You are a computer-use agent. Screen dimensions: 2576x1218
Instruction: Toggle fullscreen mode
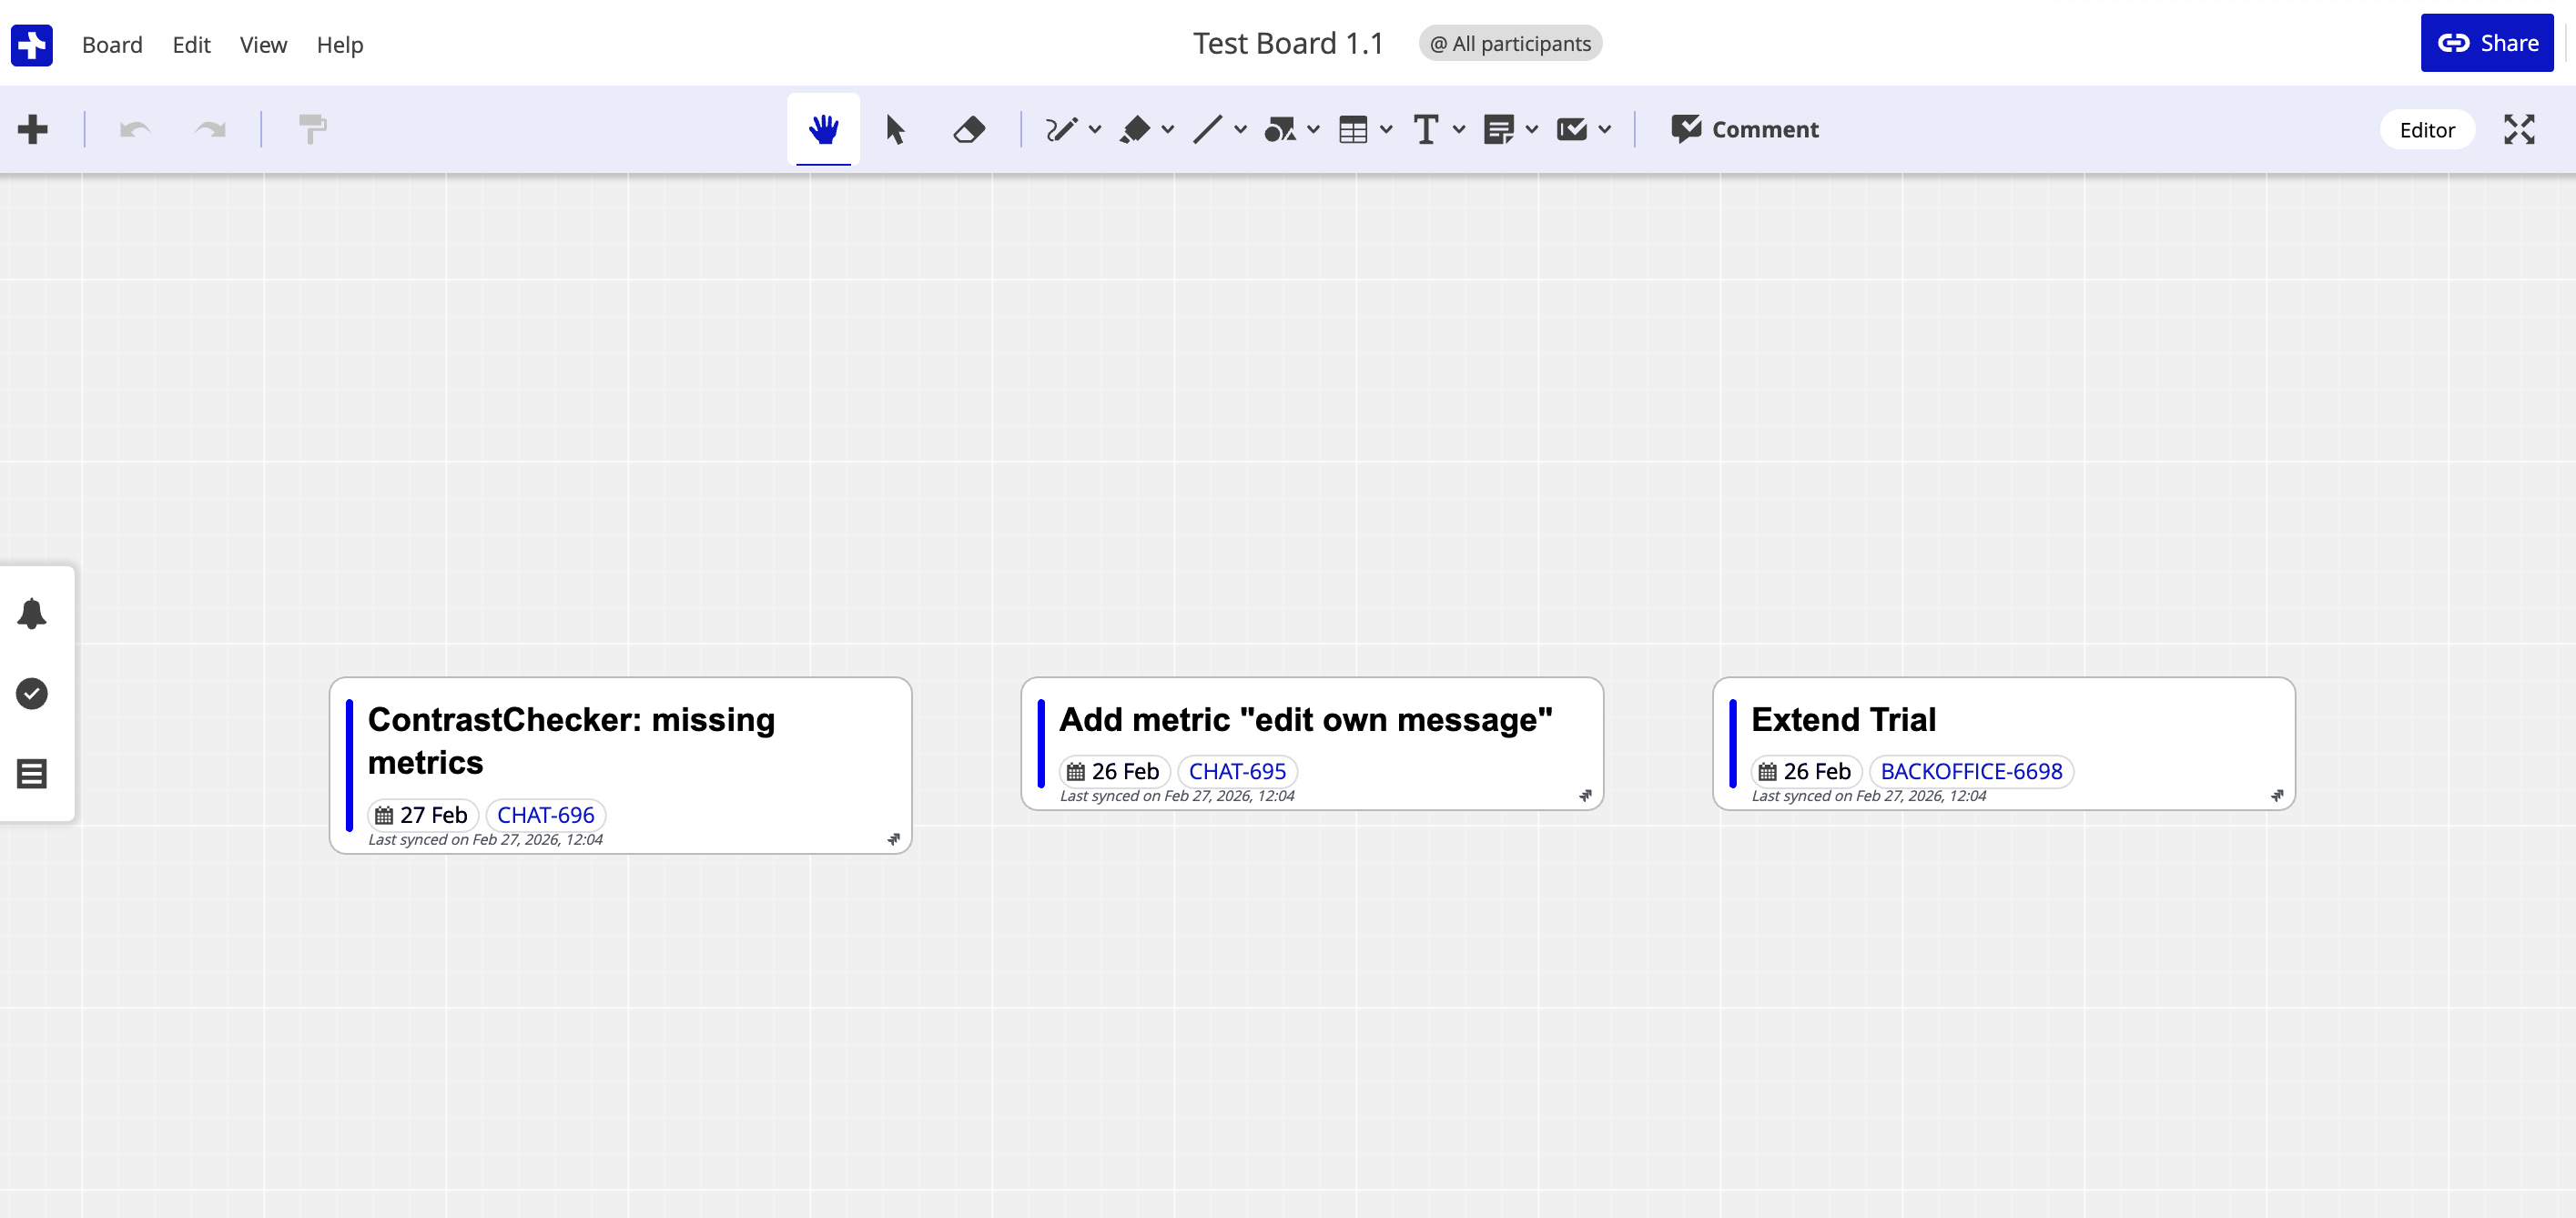click(2520, 129)
